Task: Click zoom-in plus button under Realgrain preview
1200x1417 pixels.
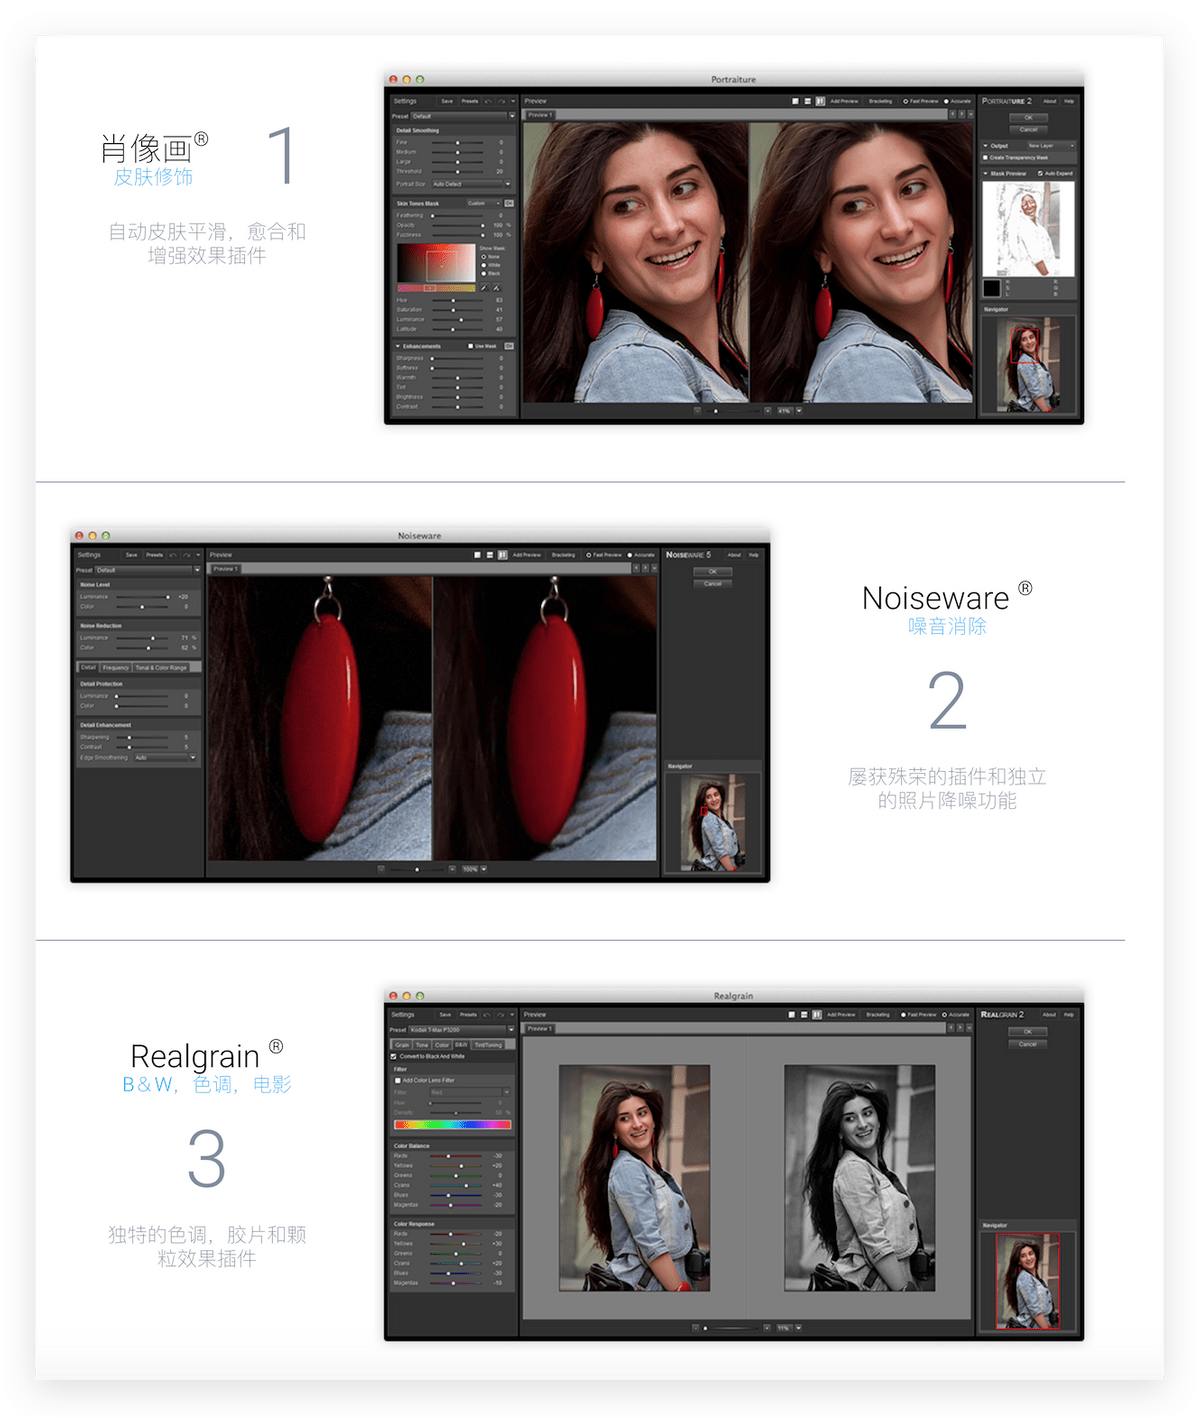Action: pos(768,1328)
